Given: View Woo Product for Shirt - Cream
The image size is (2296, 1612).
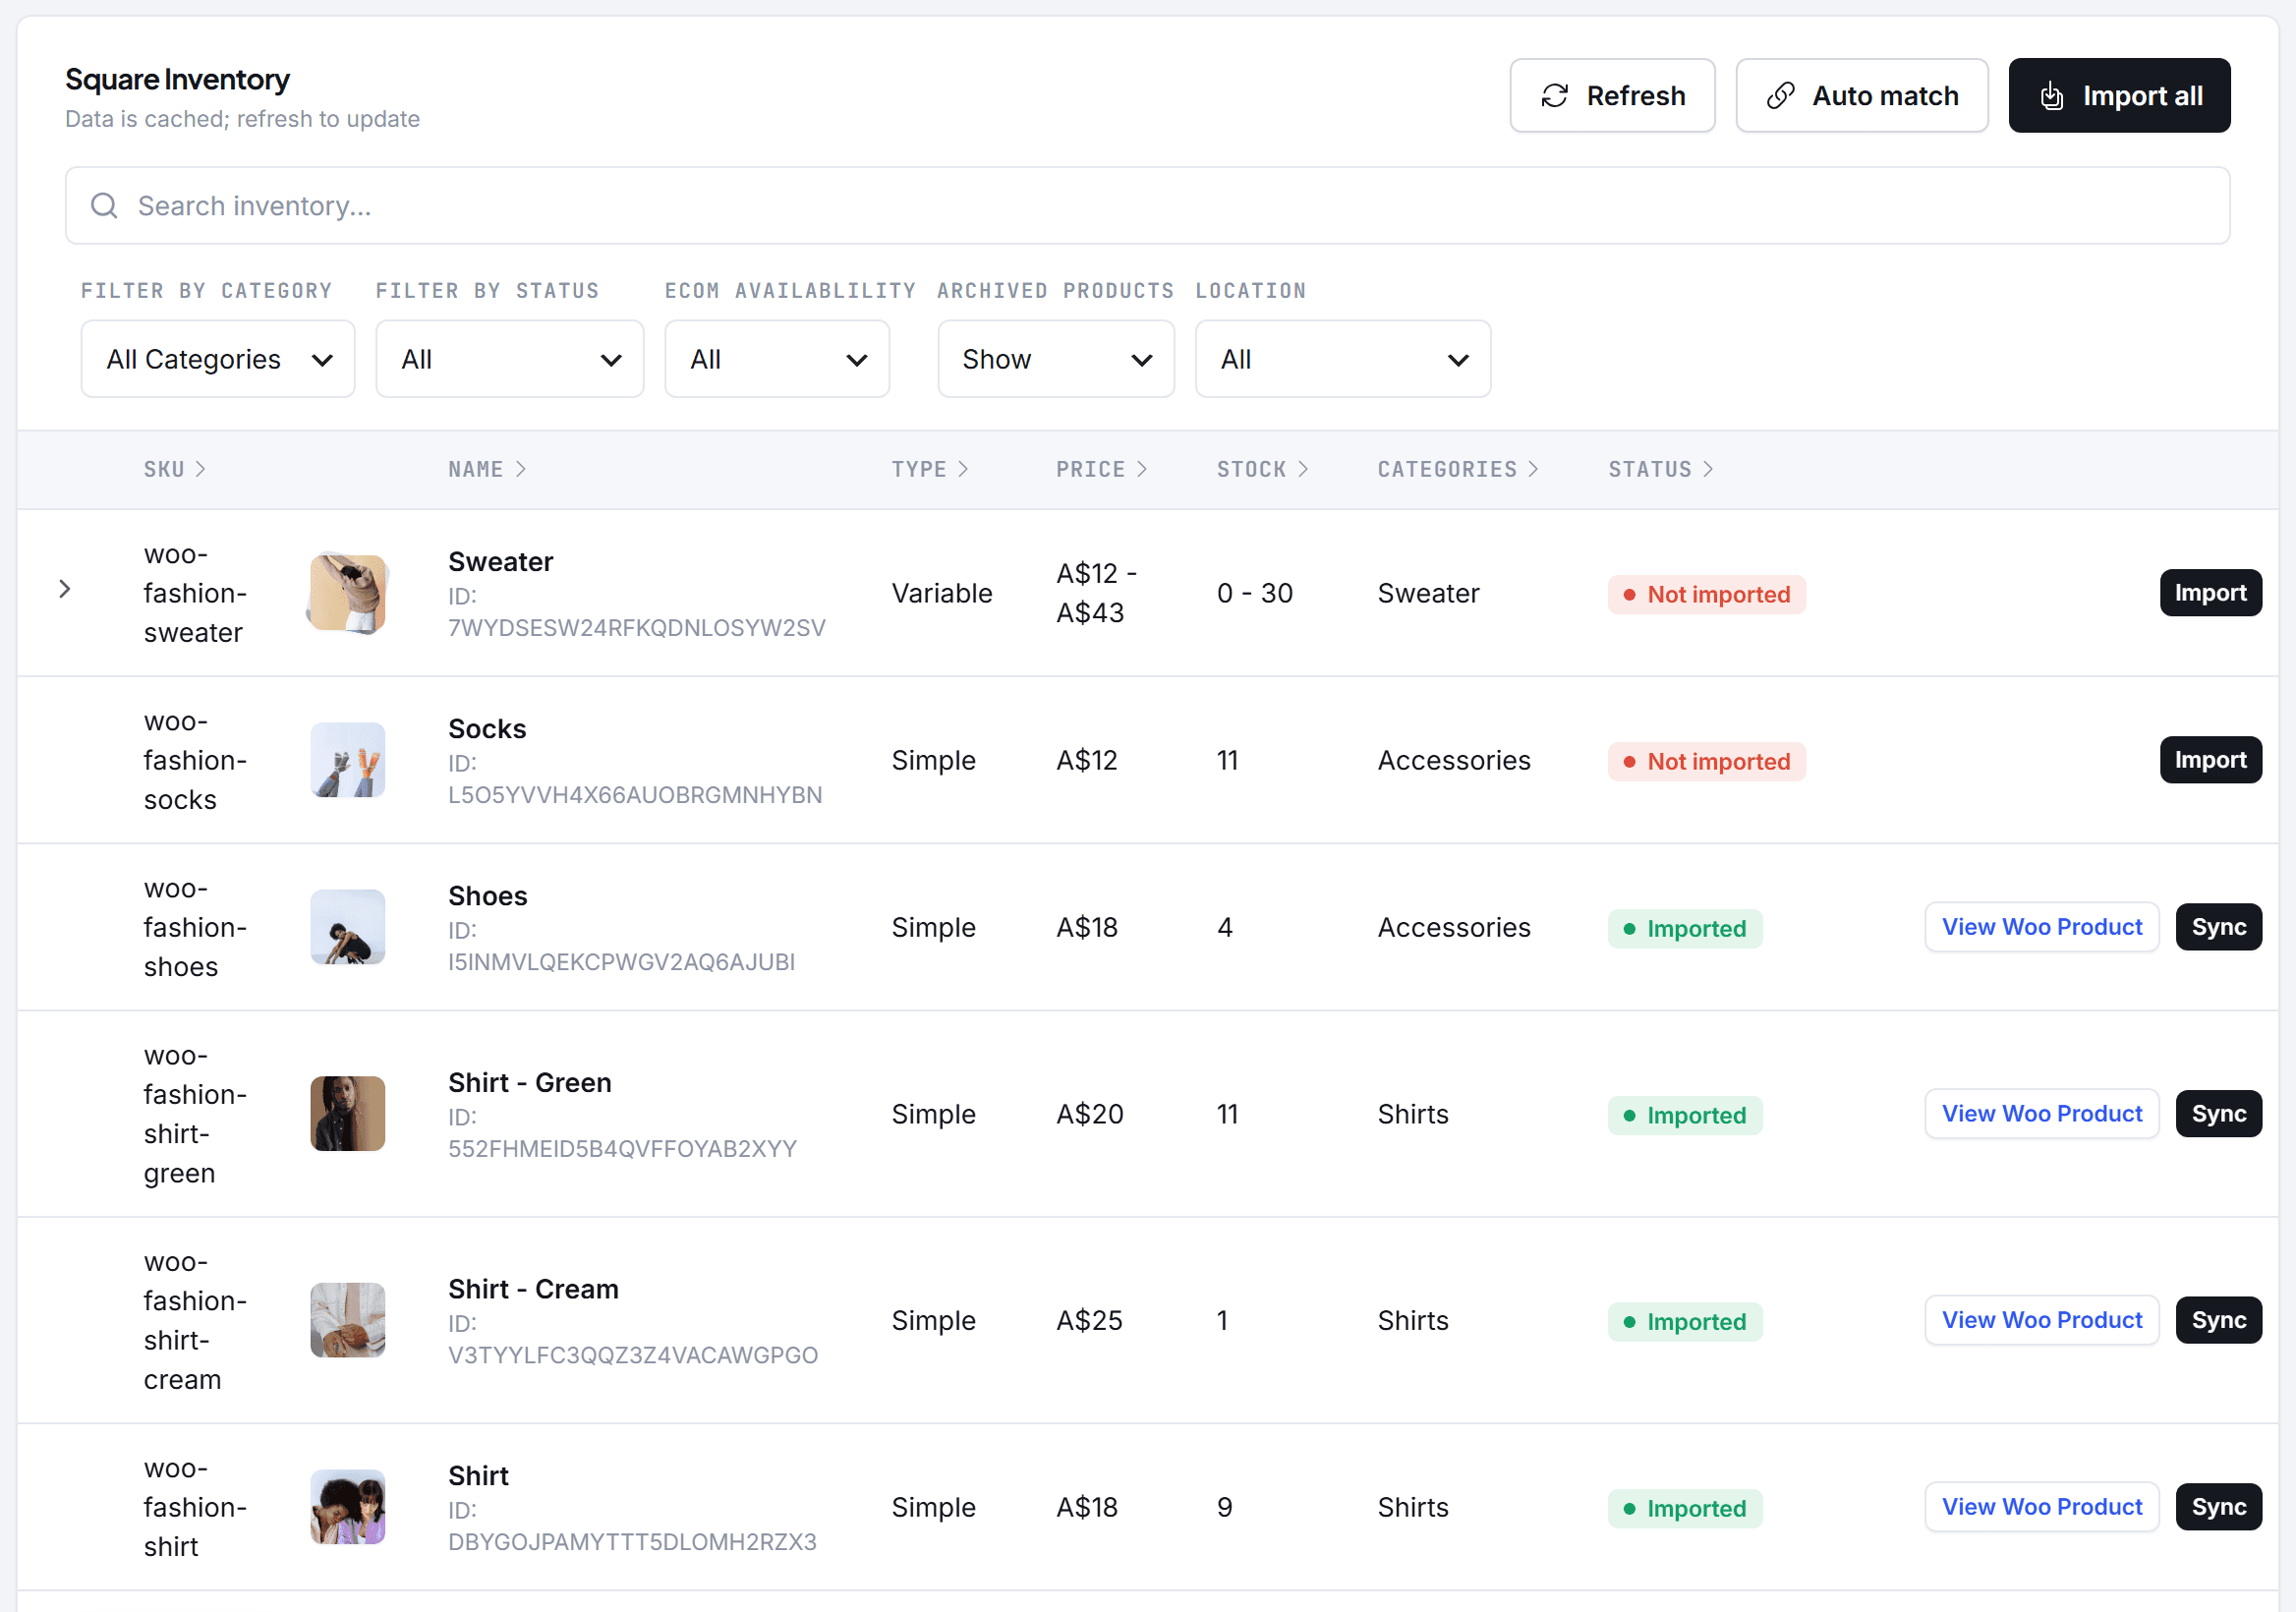Looking at the screenshot, I should (x=2042, y=1320).
